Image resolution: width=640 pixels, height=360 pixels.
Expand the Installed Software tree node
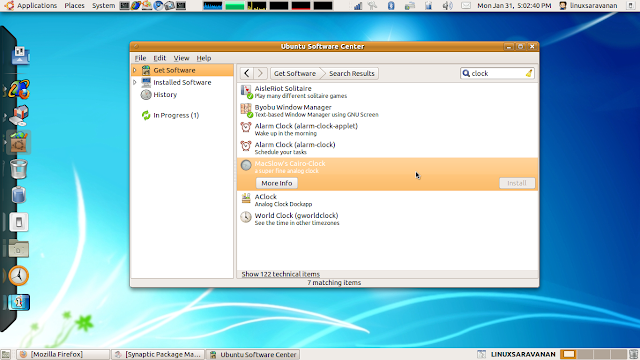click(x=135, y=82)
